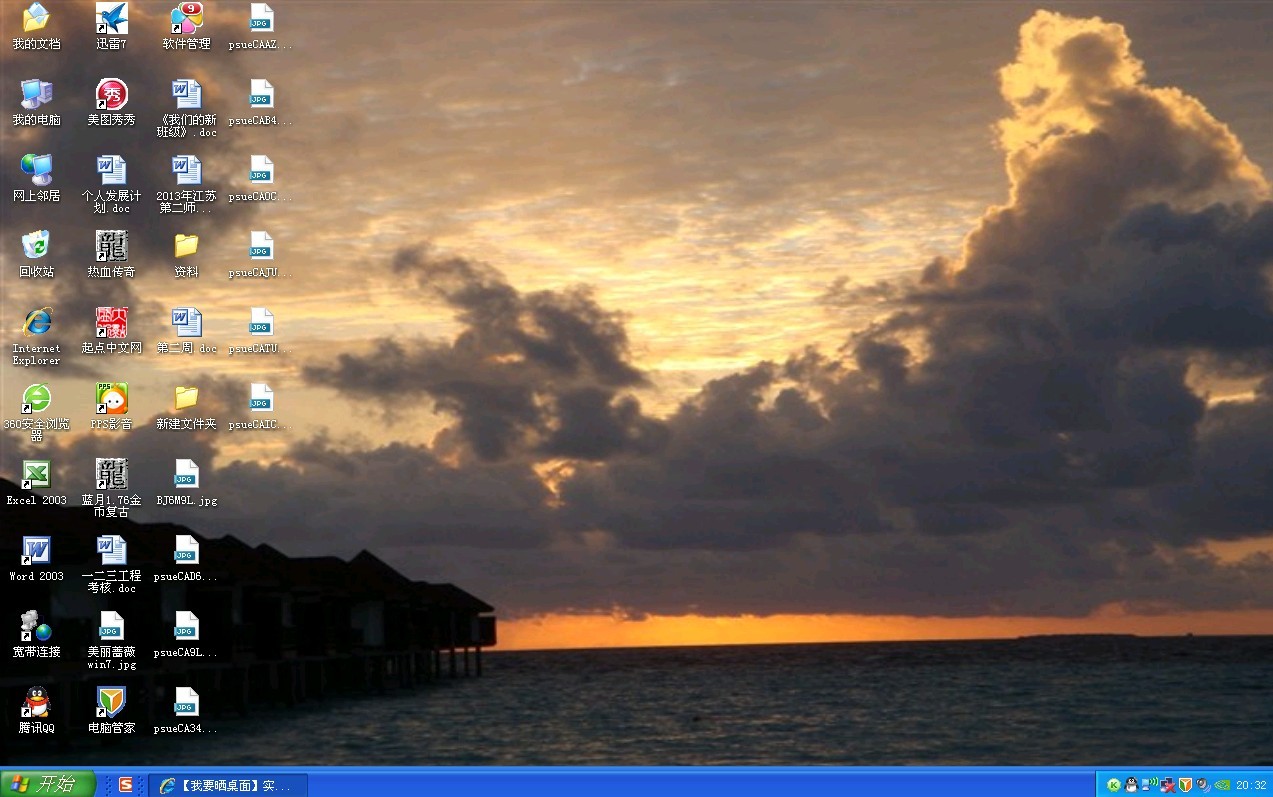Select the 回收站 recycle bin icon
This screenshot has height=797, width=1273.
(37, 247)
